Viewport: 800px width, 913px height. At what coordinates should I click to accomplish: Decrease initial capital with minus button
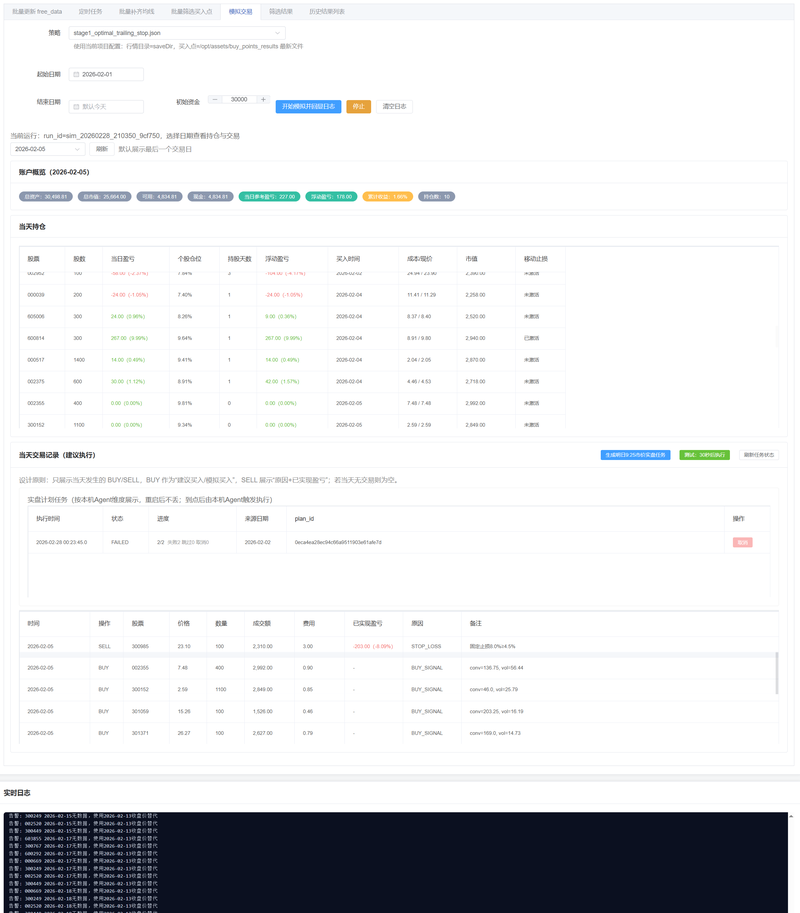coord(215,100)
